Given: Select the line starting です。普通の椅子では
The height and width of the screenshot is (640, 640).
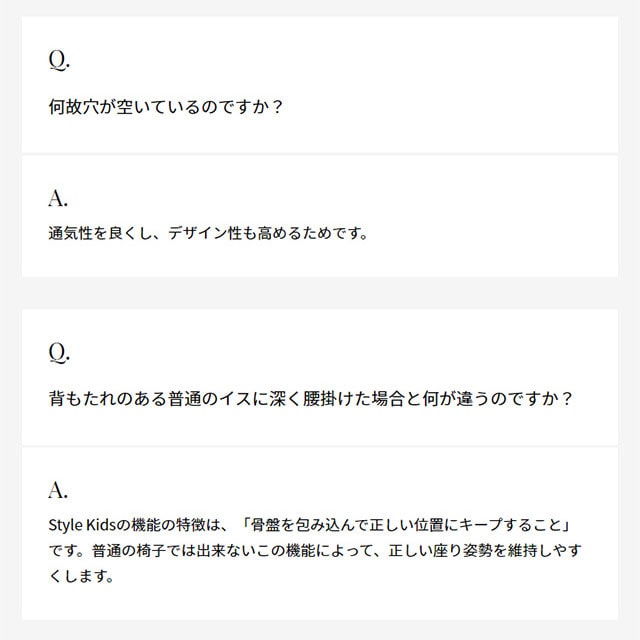Looking at the screenshot, I should [x=315, y=551].
